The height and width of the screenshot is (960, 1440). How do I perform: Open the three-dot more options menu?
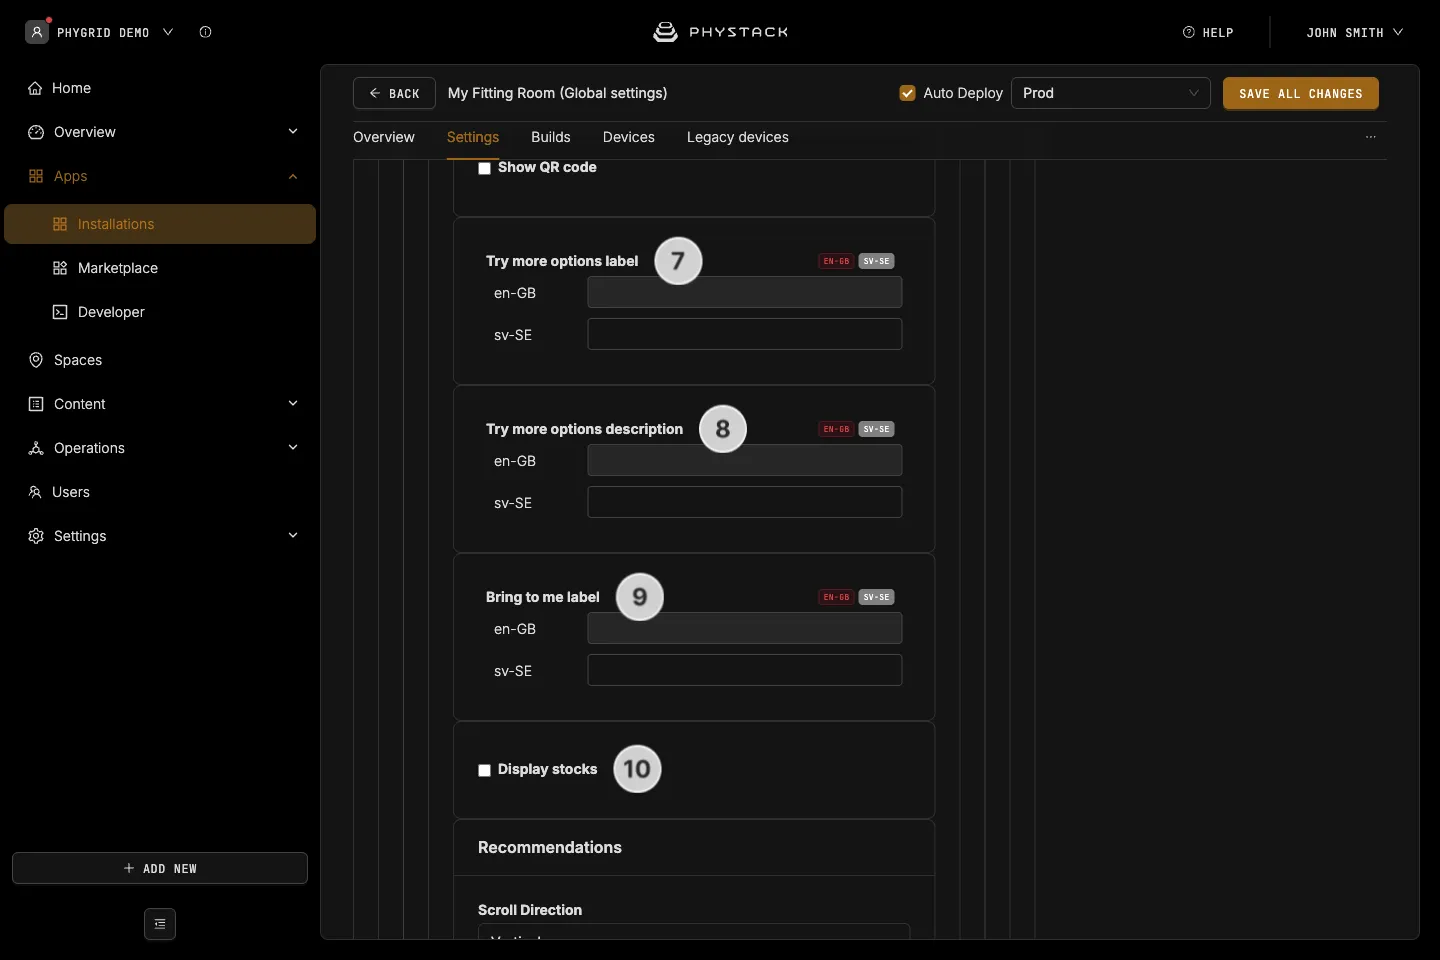tap(1371, 137)
